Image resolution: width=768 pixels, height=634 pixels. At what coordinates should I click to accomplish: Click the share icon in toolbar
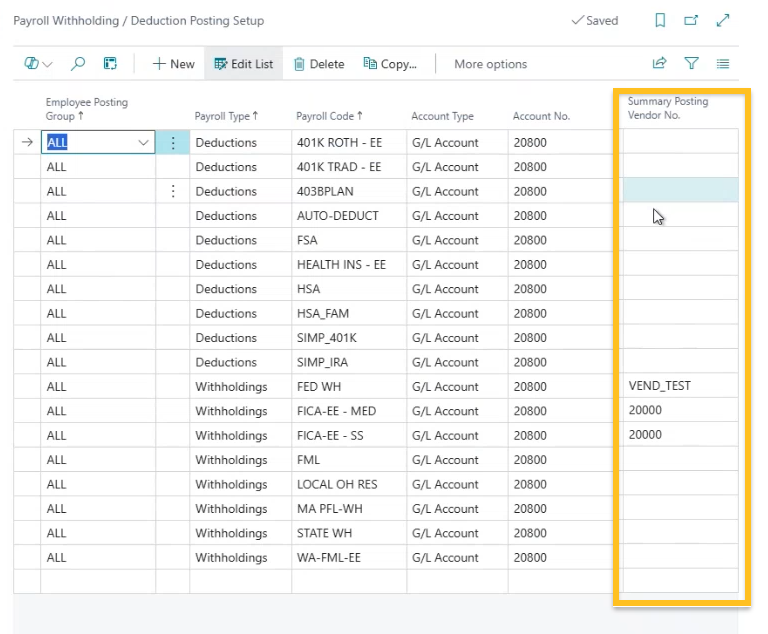click(659, 64)
